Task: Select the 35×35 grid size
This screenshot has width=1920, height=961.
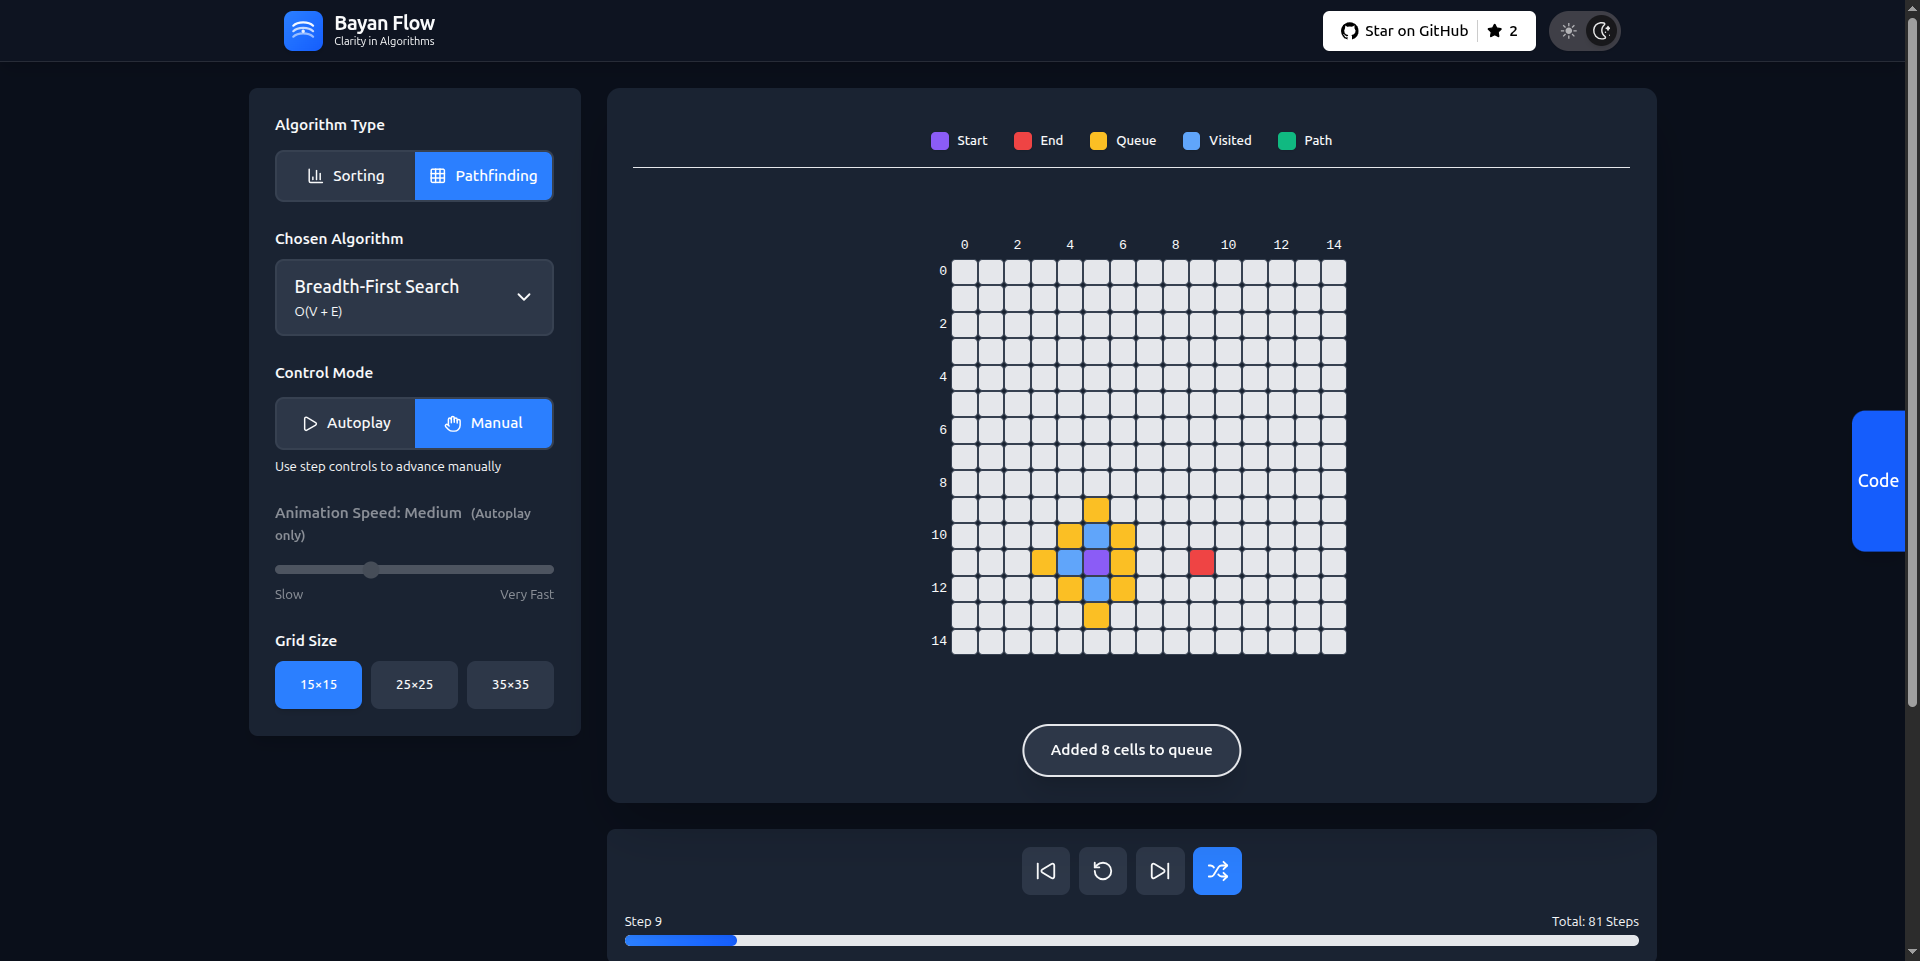Action: click(510, 685)
